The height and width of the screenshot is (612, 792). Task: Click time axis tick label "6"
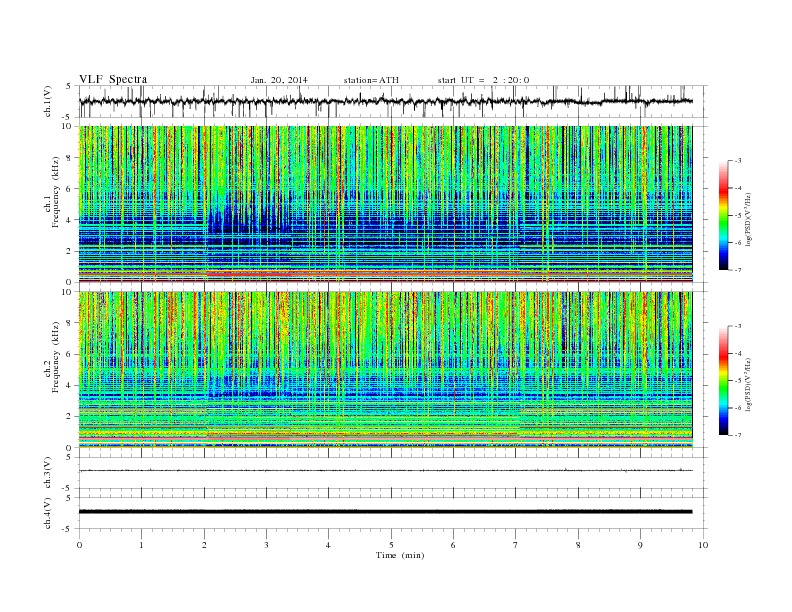tap(453, 545)
